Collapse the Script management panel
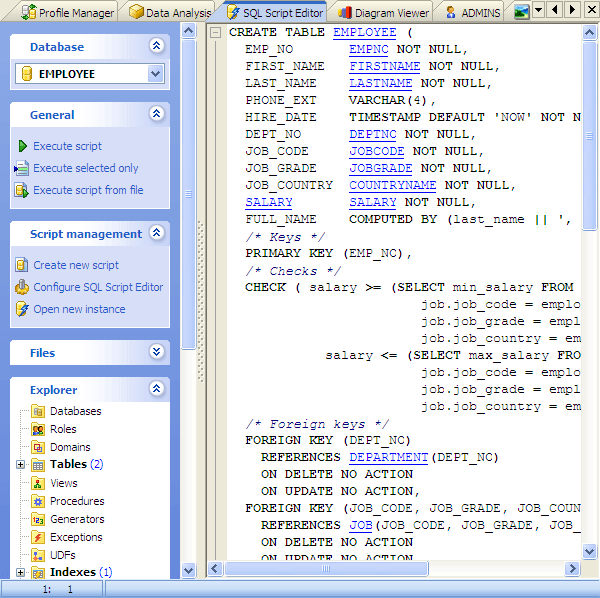600x598 pixels. pos(157,233)
